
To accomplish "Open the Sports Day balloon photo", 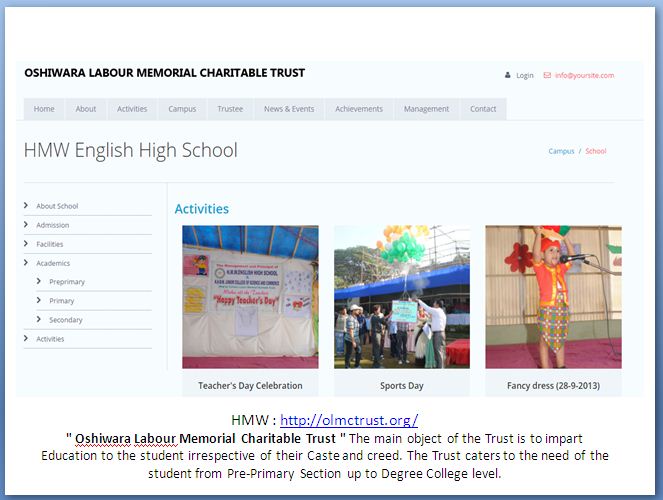I will pyautogui.click(x=402, y=297).
